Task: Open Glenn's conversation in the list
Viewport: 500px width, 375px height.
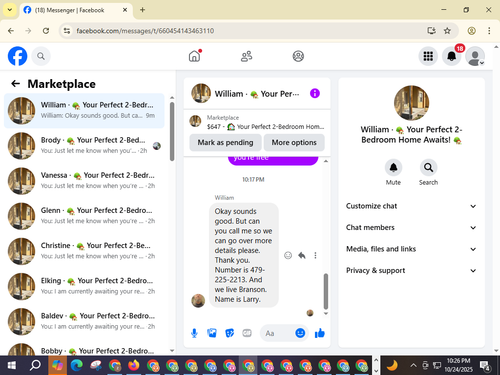Action: (84, 216)
